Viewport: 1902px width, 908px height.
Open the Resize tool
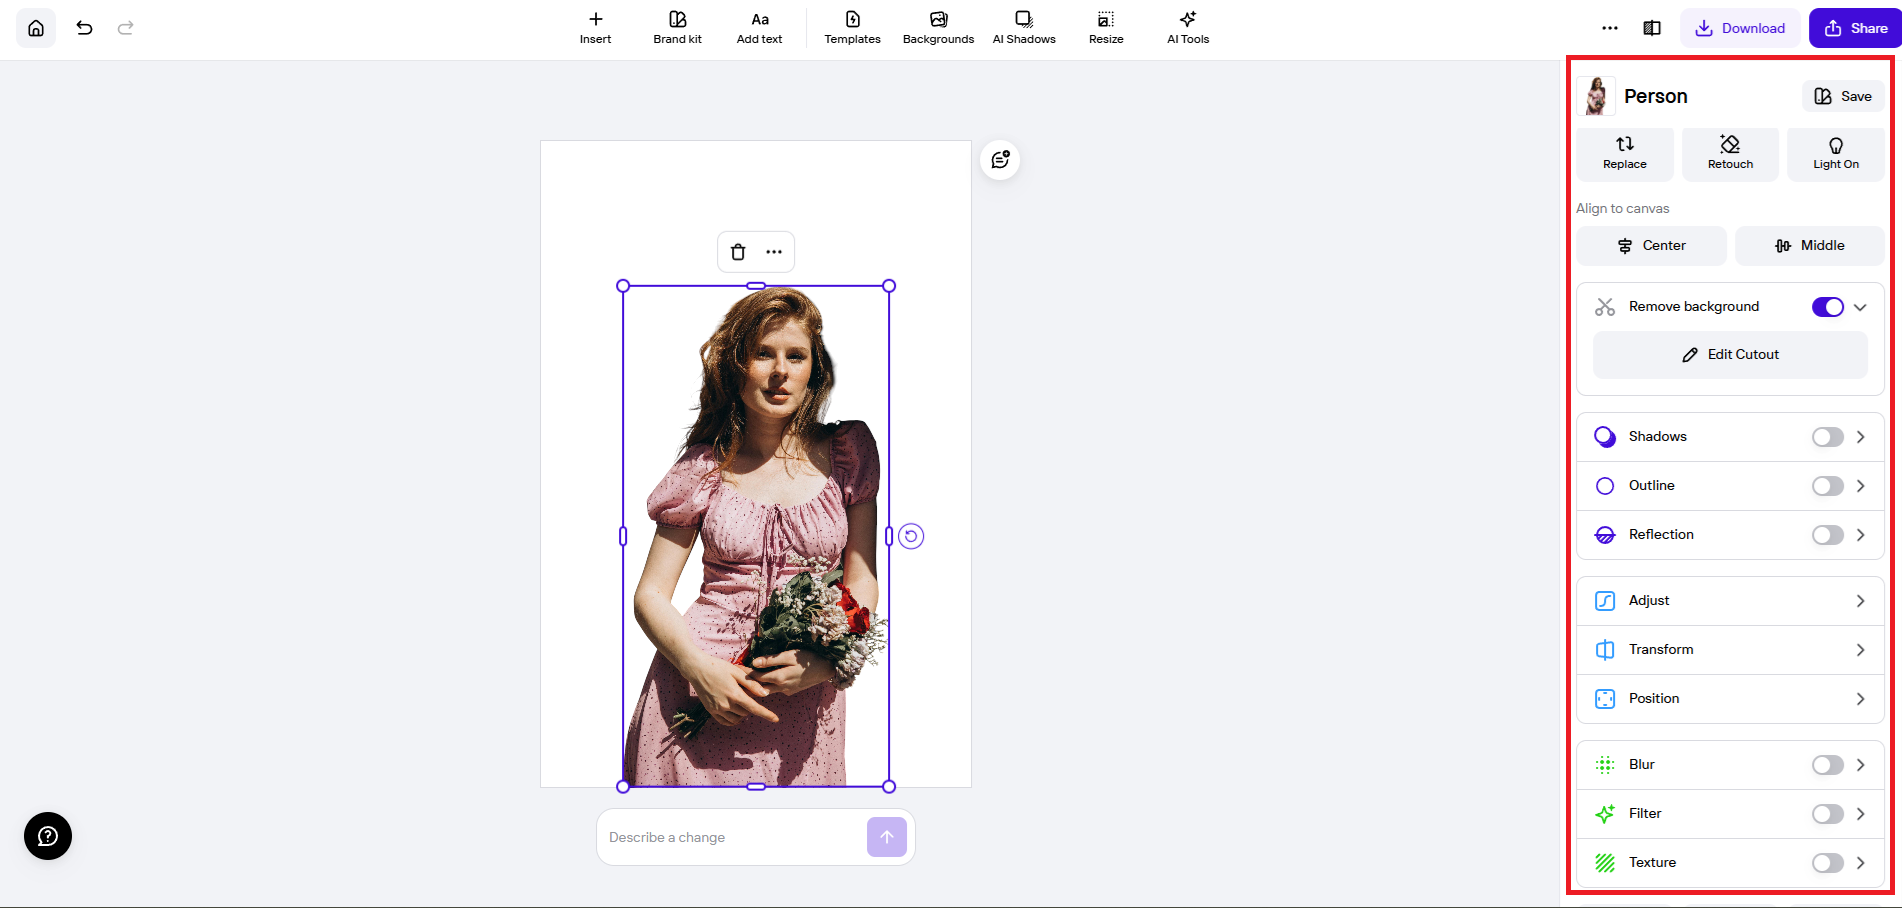pos(1106,28)
